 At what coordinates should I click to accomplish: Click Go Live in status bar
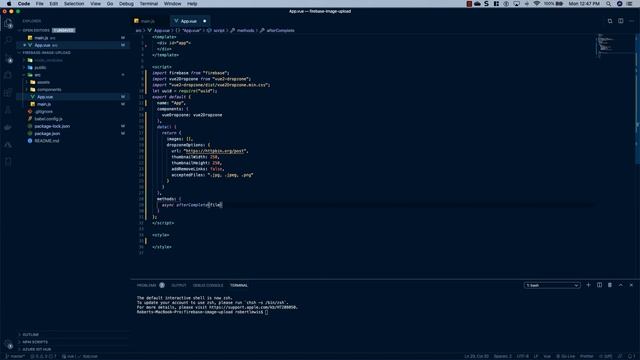[566, 356]
